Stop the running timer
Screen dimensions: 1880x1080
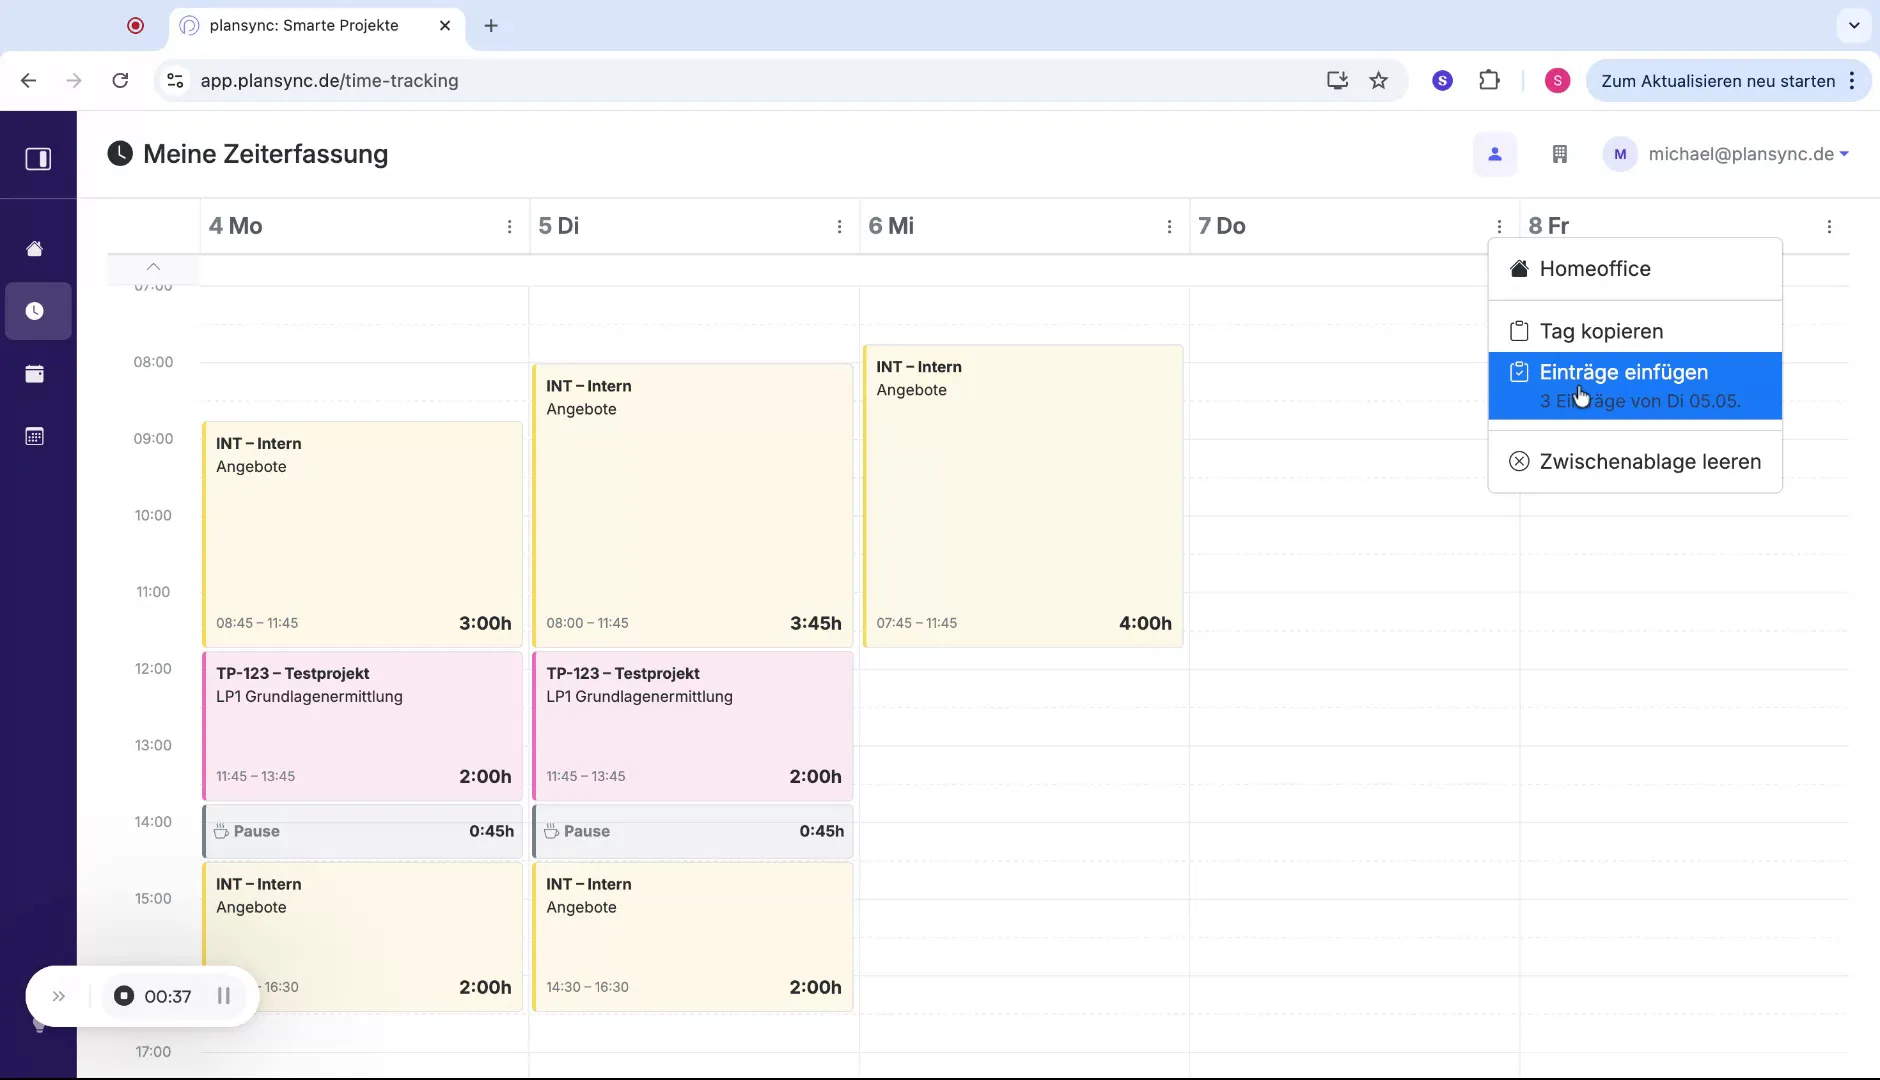pos(124,996)
